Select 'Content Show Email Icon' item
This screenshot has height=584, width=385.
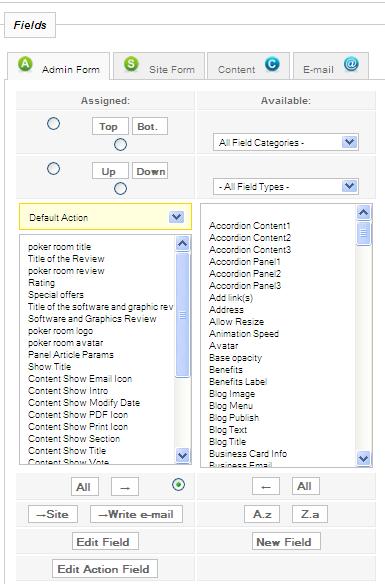(80, 379)
